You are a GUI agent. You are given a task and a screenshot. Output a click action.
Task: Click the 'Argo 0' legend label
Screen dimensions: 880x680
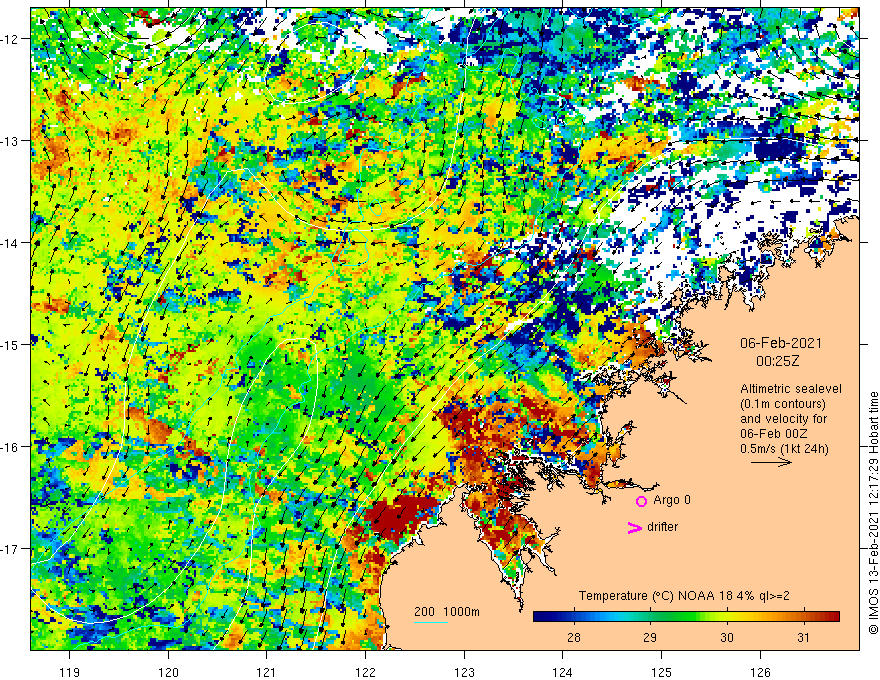672,500
